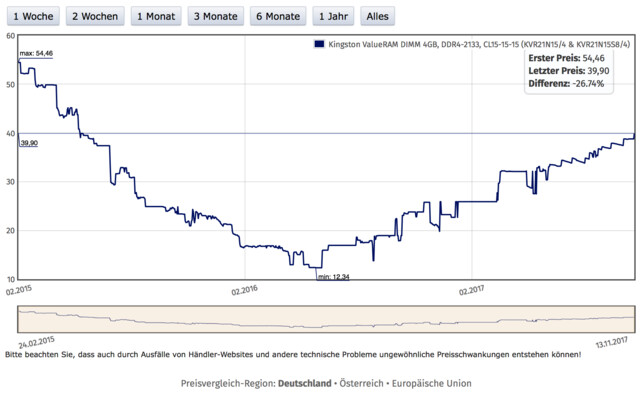Click the 24.02.2015 overview start date
640x393 pixels.
(36, 342)
